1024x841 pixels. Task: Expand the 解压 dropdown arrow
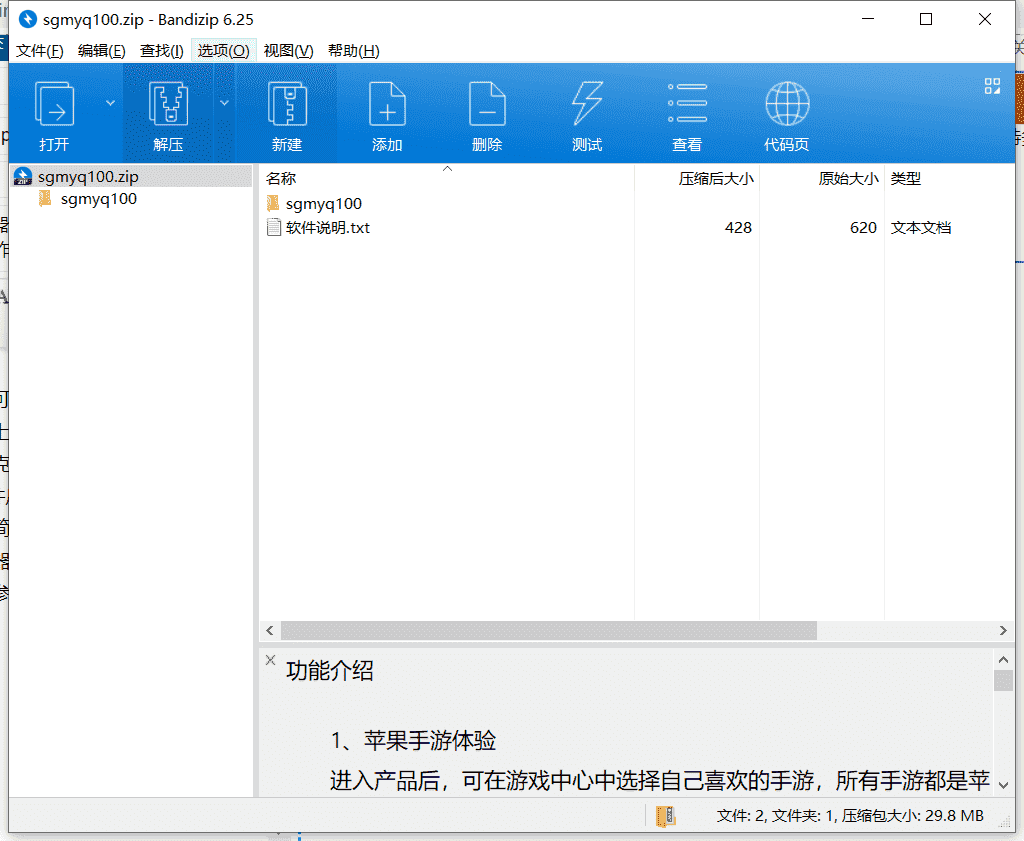click(224, 103)
